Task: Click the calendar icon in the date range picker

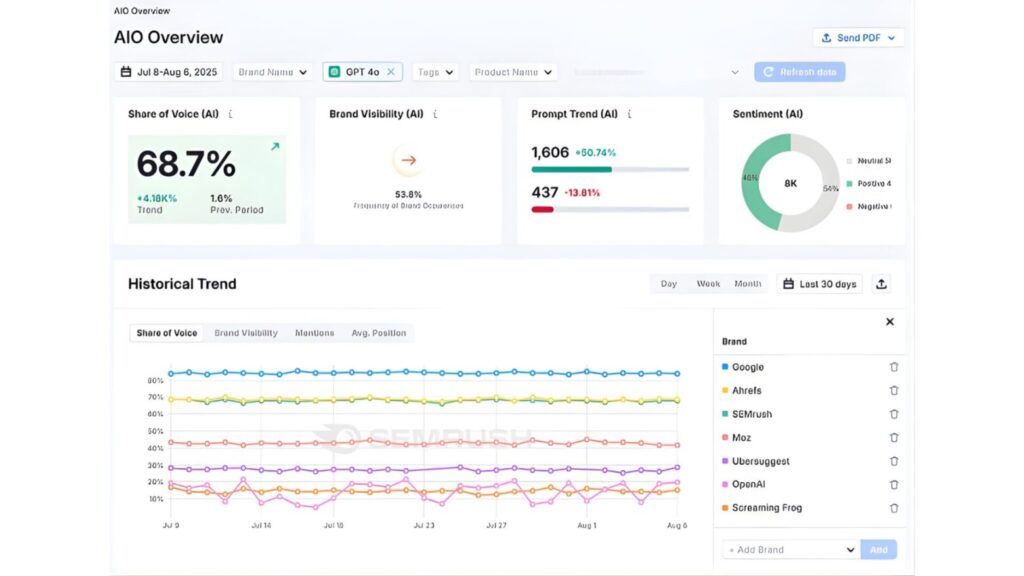Action: [127, 71]
